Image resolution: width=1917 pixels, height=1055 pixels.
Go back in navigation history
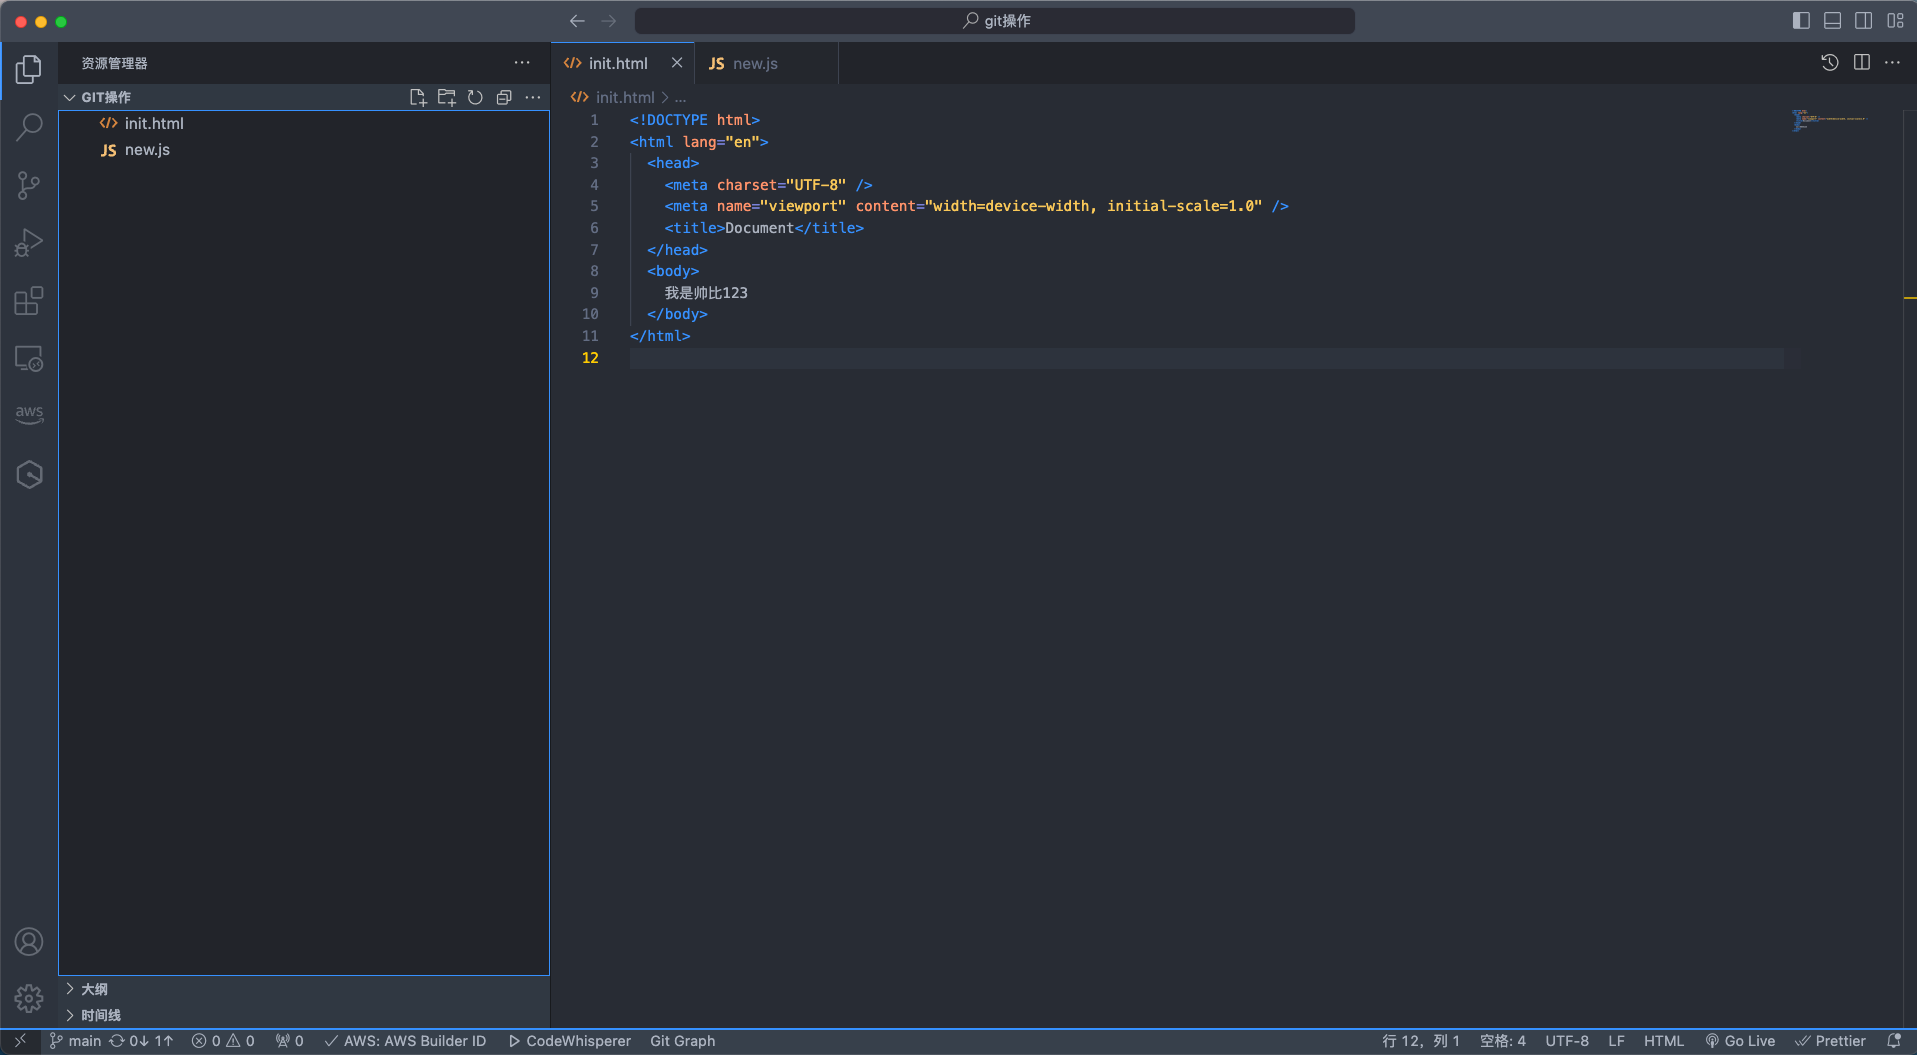coord(577,21)
